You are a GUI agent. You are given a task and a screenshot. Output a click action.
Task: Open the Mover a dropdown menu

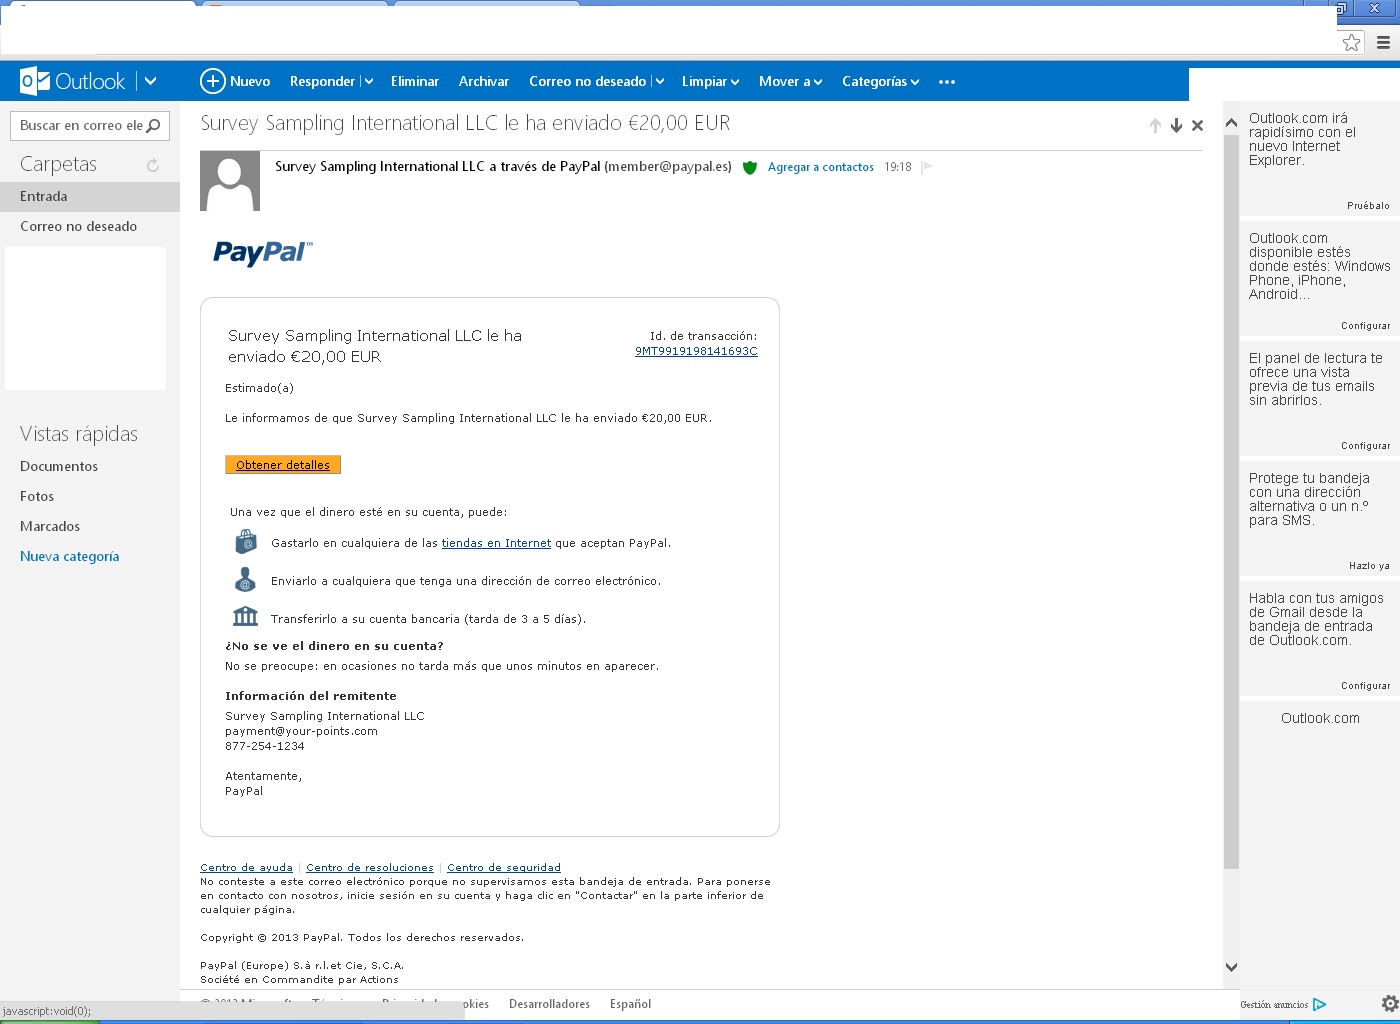point(790,81)
